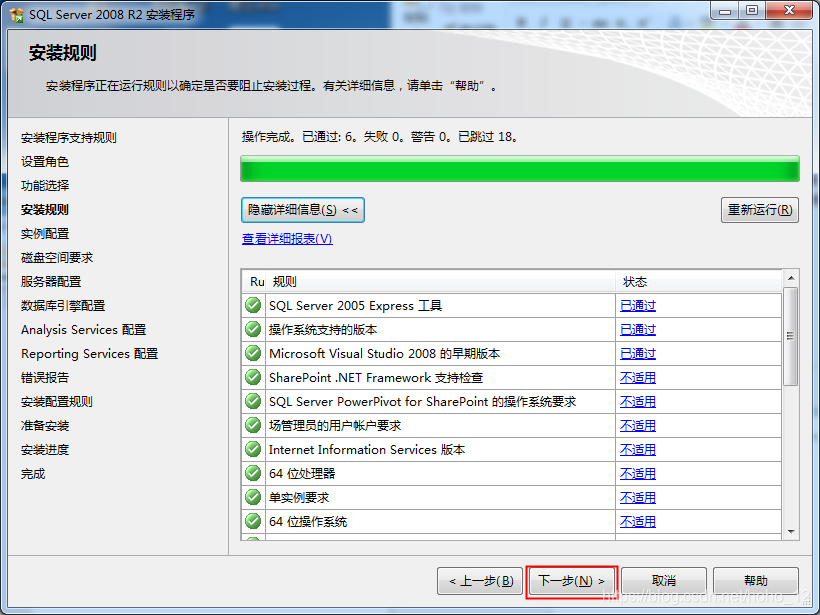The width and height of the screenshot is (820, 615).
Task: Click the green rule-check progress bar
Action: tap(520, 169)
